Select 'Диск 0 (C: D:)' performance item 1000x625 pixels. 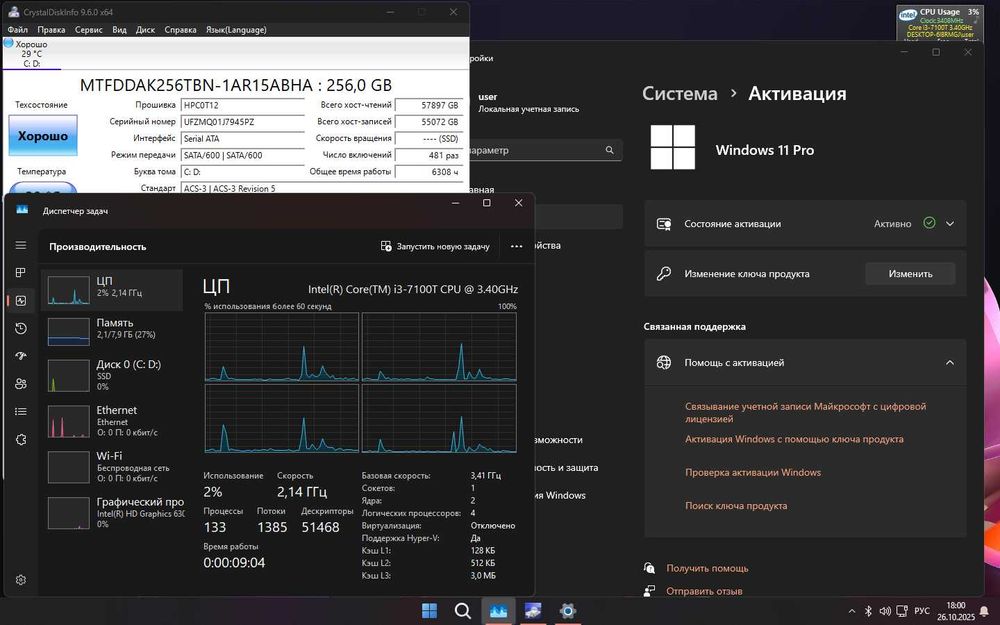click(112, 374)
